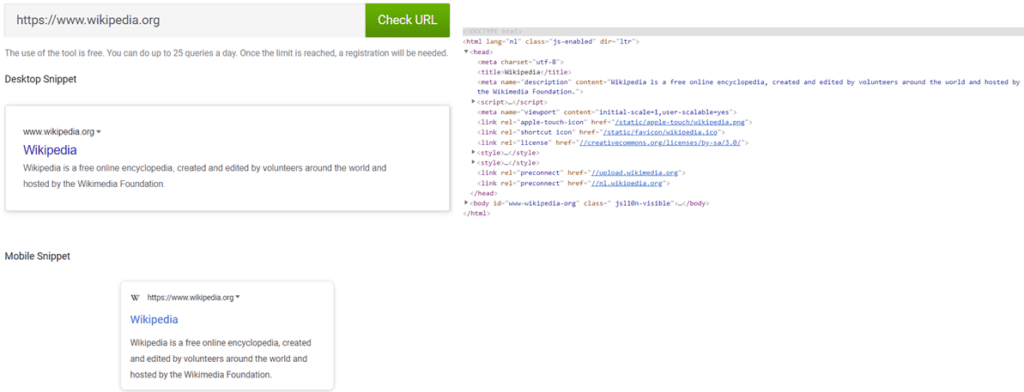The width and height of the screenshot is (1024, 392).
Task: Select the meta name="viewport" line
Action: pyautogui.click(x=607, y=112)
